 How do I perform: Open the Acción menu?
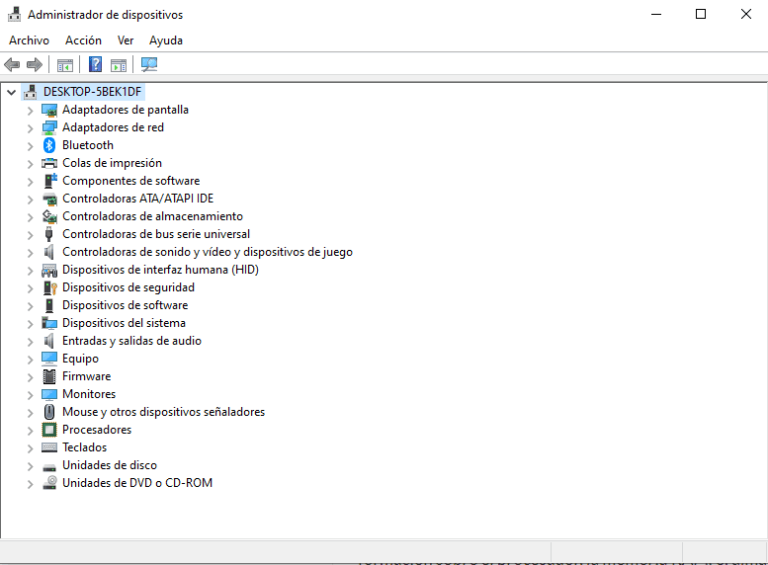[83, 40]
